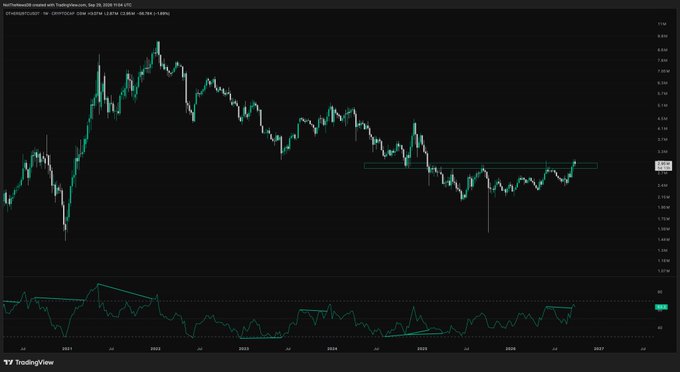680x372 pixels.
Task: Select the 3.7M price scale label
Action: [663, 140]
